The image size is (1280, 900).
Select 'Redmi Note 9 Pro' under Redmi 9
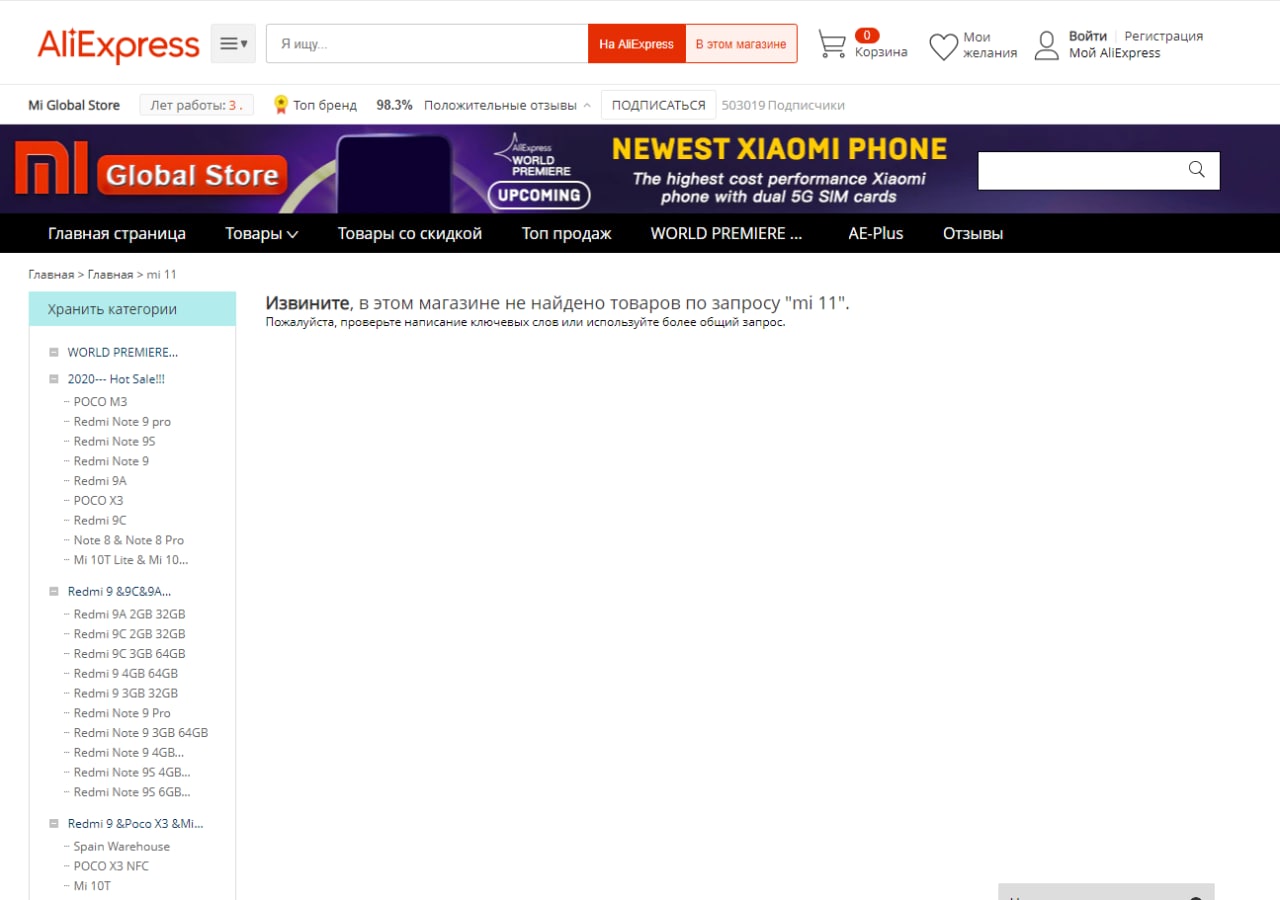tap(122, 713)
